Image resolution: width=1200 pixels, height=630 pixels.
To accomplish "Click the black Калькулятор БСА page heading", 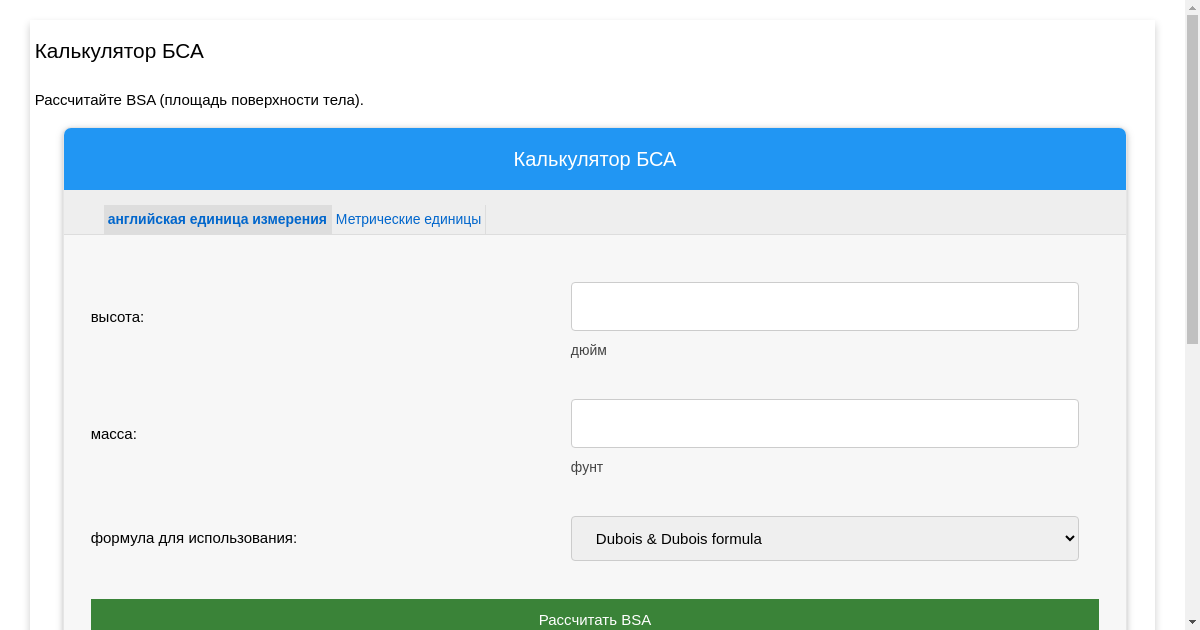I will pyautogui.click(x=119, y=51).
